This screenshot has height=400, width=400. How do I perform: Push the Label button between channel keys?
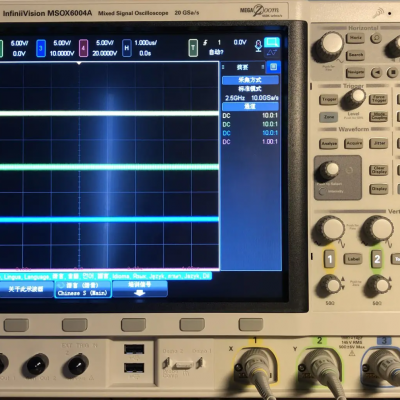353,259
